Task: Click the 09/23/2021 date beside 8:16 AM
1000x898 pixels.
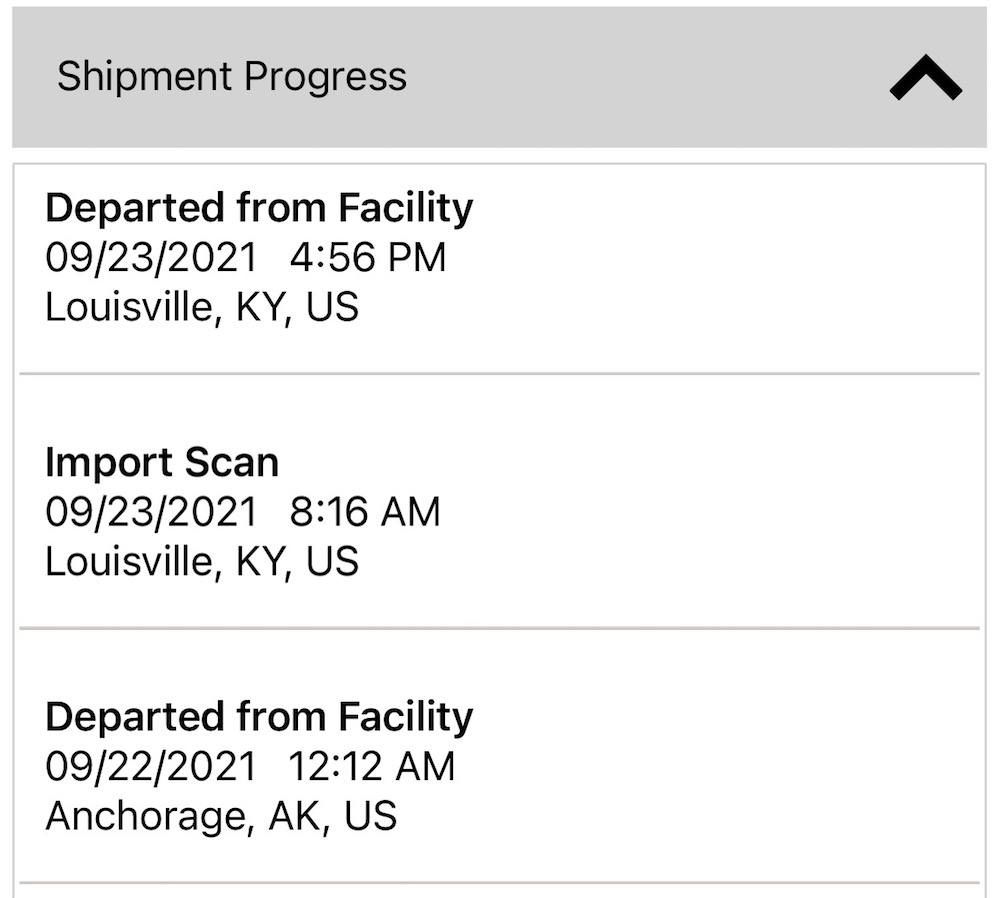Action: 151,512
